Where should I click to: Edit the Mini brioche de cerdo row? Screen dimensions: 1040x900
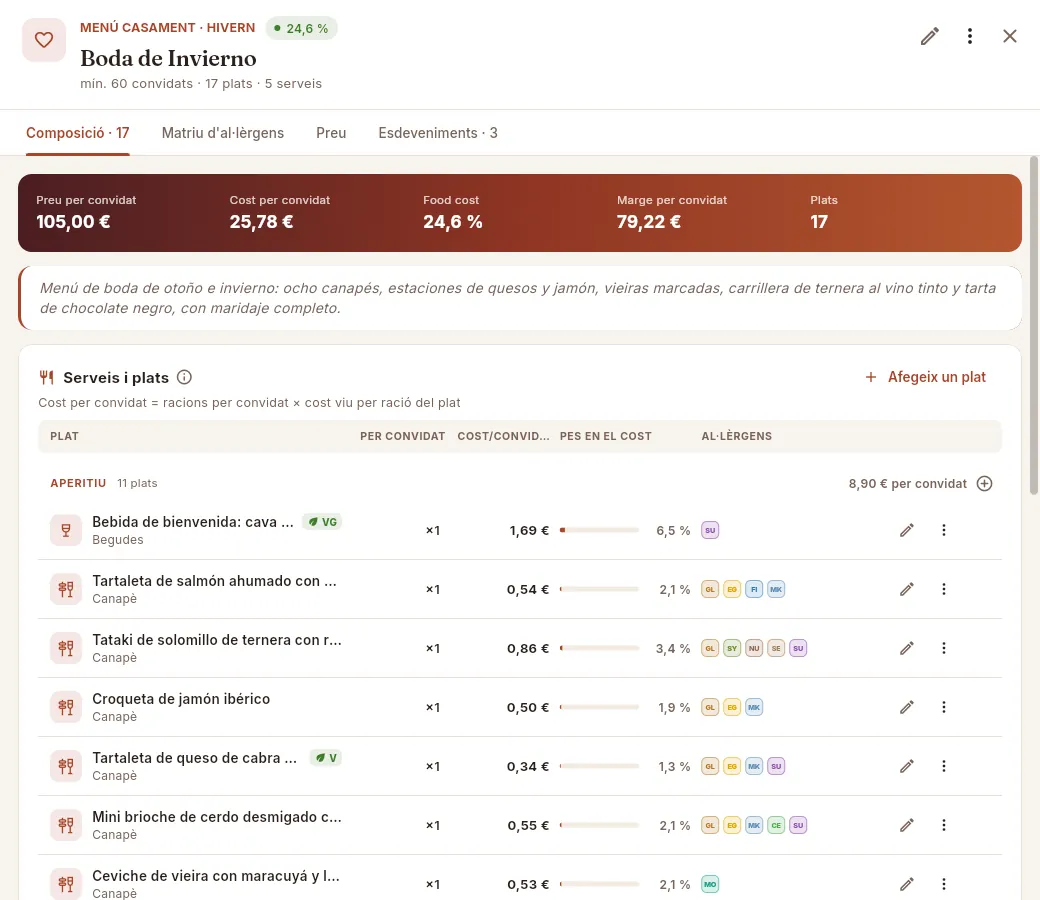coord(907,825)
